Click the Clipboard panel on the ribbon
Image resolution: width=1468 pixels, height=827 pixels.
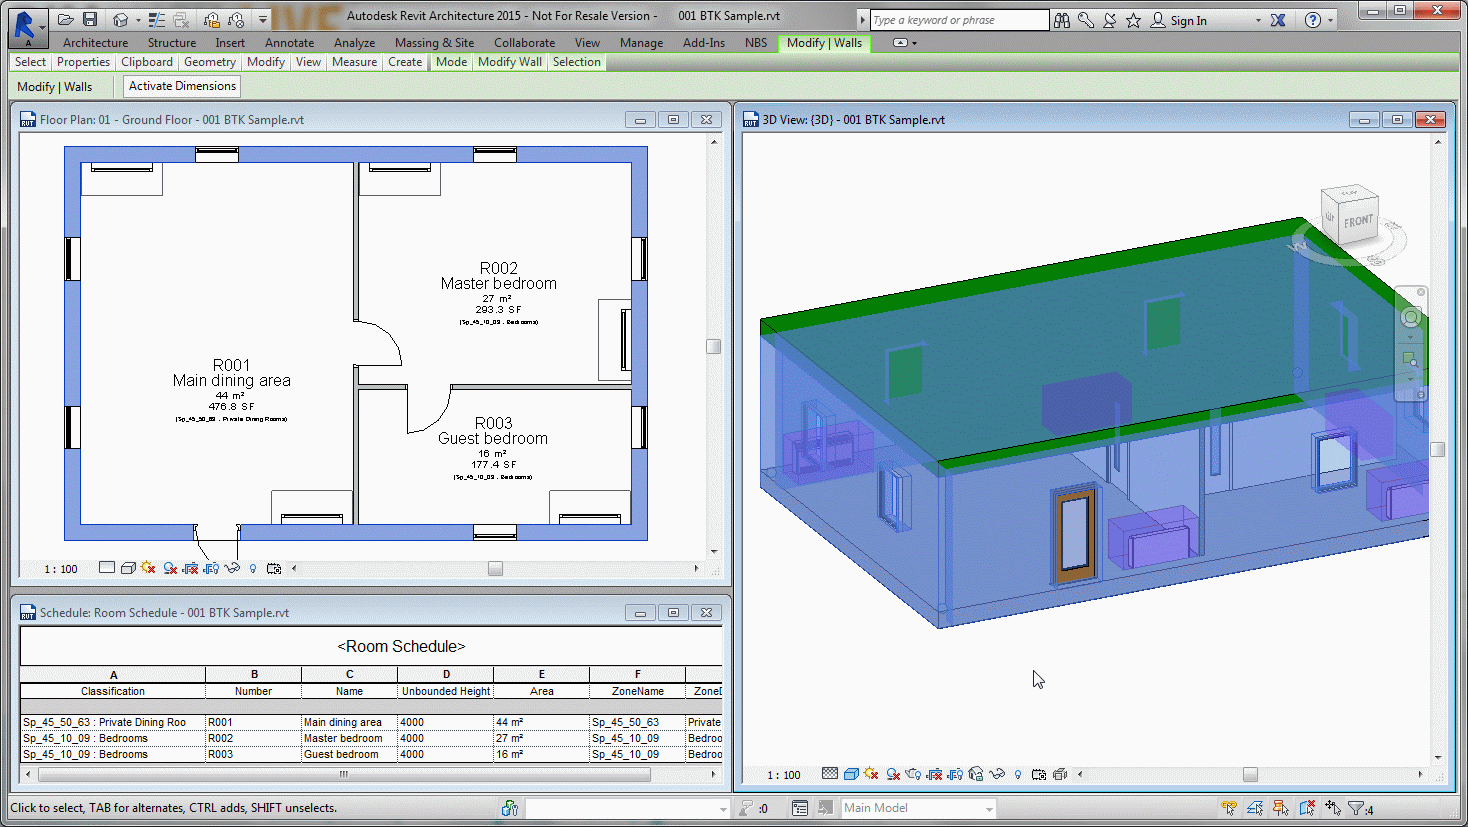[147, 62]
